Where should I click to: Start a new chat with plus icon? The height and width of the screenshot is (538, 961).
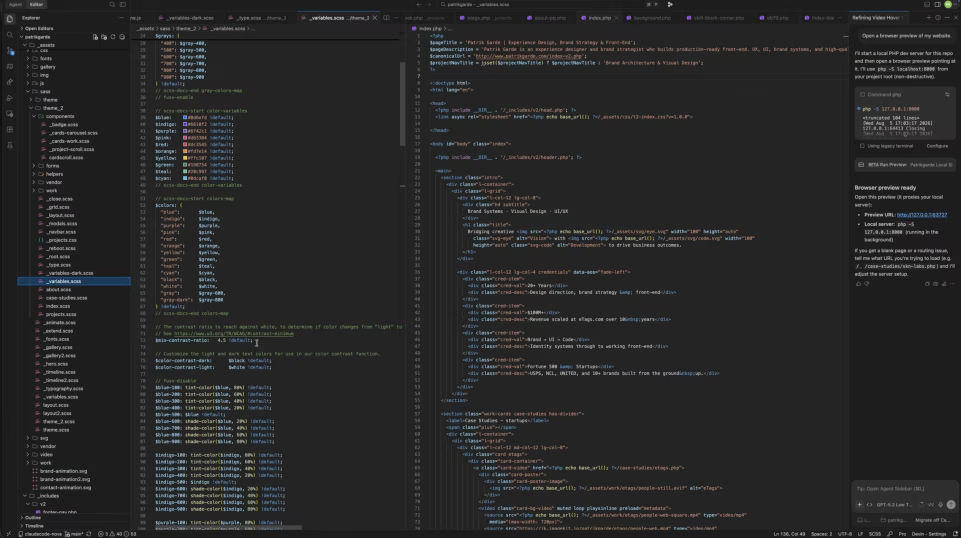[929, 18]
